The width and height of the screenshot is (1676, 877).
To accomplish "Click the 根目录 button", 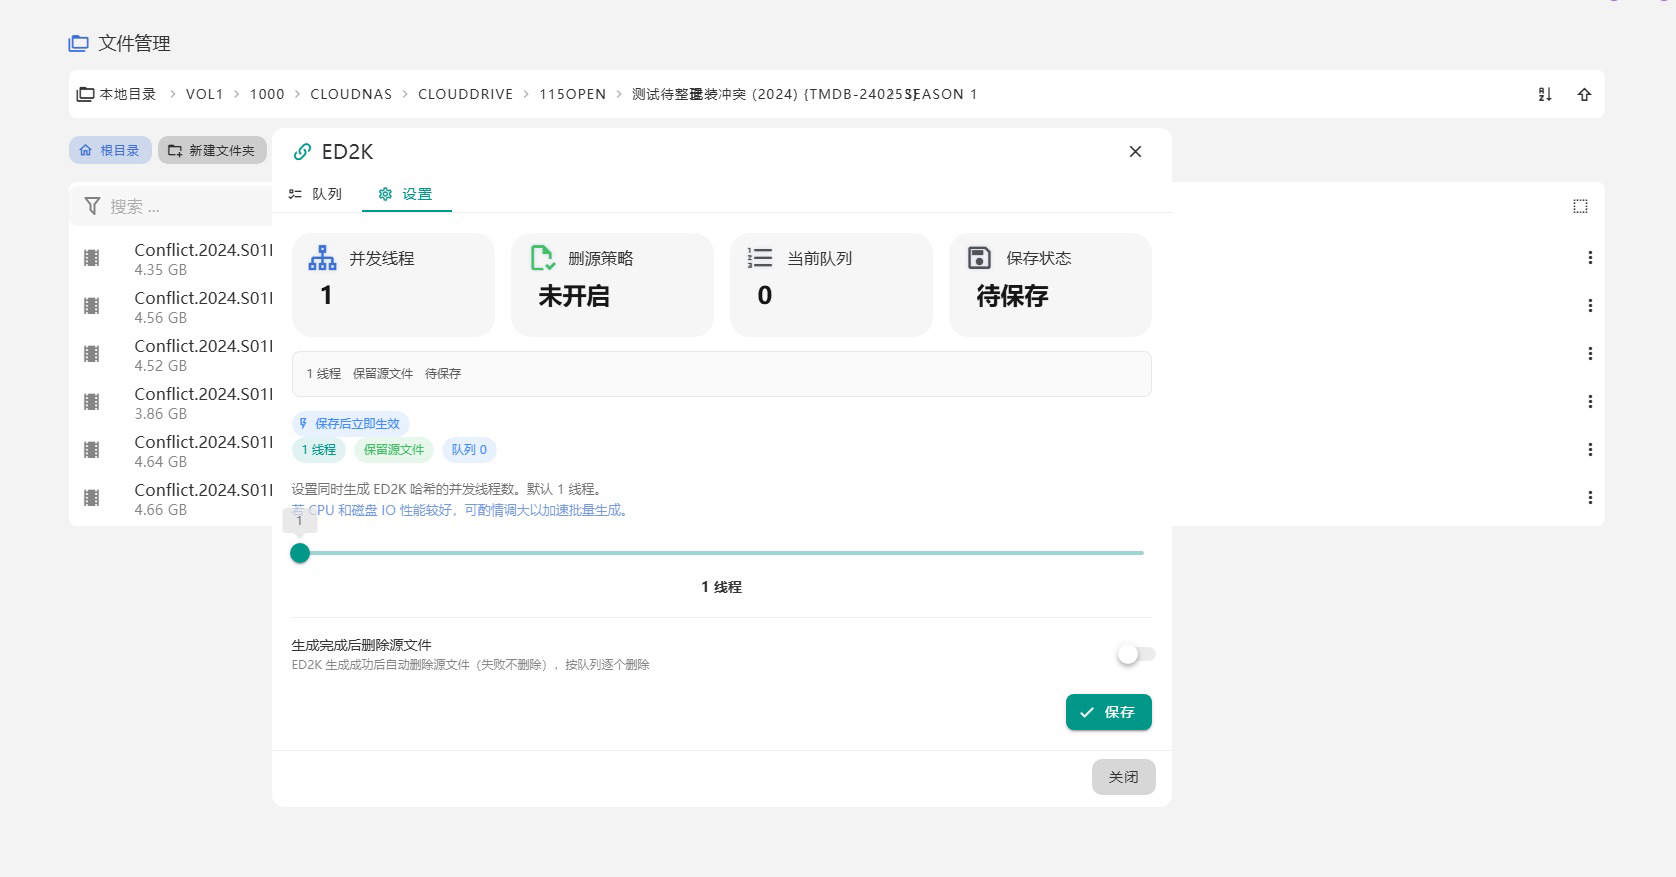I will point(110,150).
